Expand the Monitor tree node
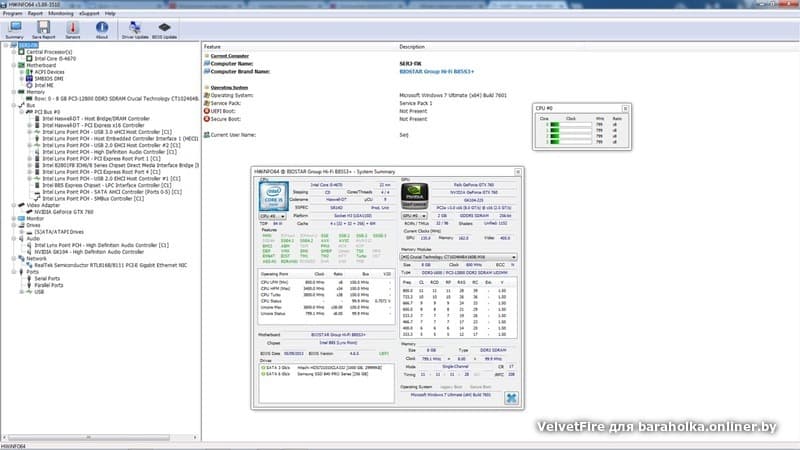The image size is (800, 450). pos(14,218)
